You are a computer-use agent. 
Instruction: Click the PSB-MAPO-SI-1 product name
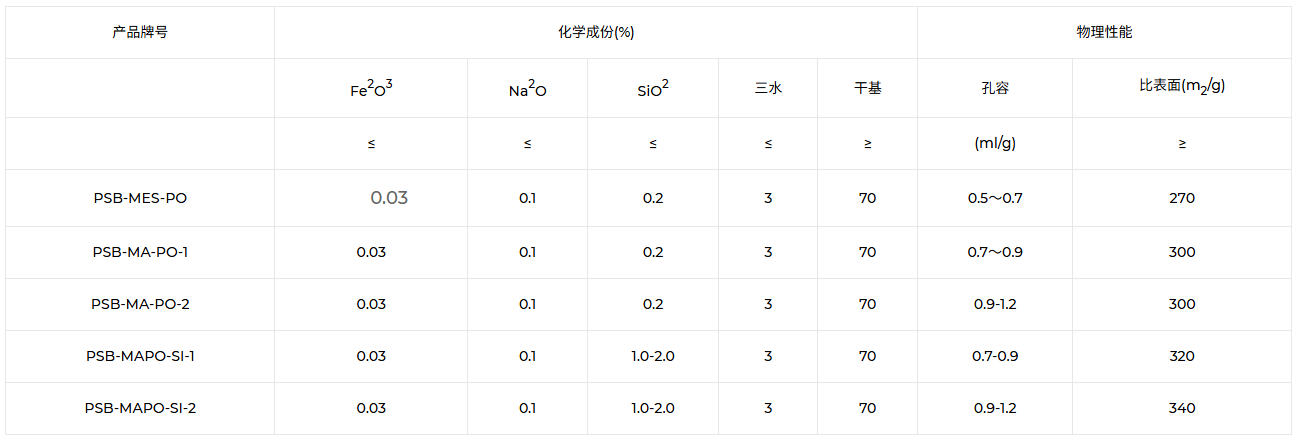pyautogui.click(x=140, y=356)
